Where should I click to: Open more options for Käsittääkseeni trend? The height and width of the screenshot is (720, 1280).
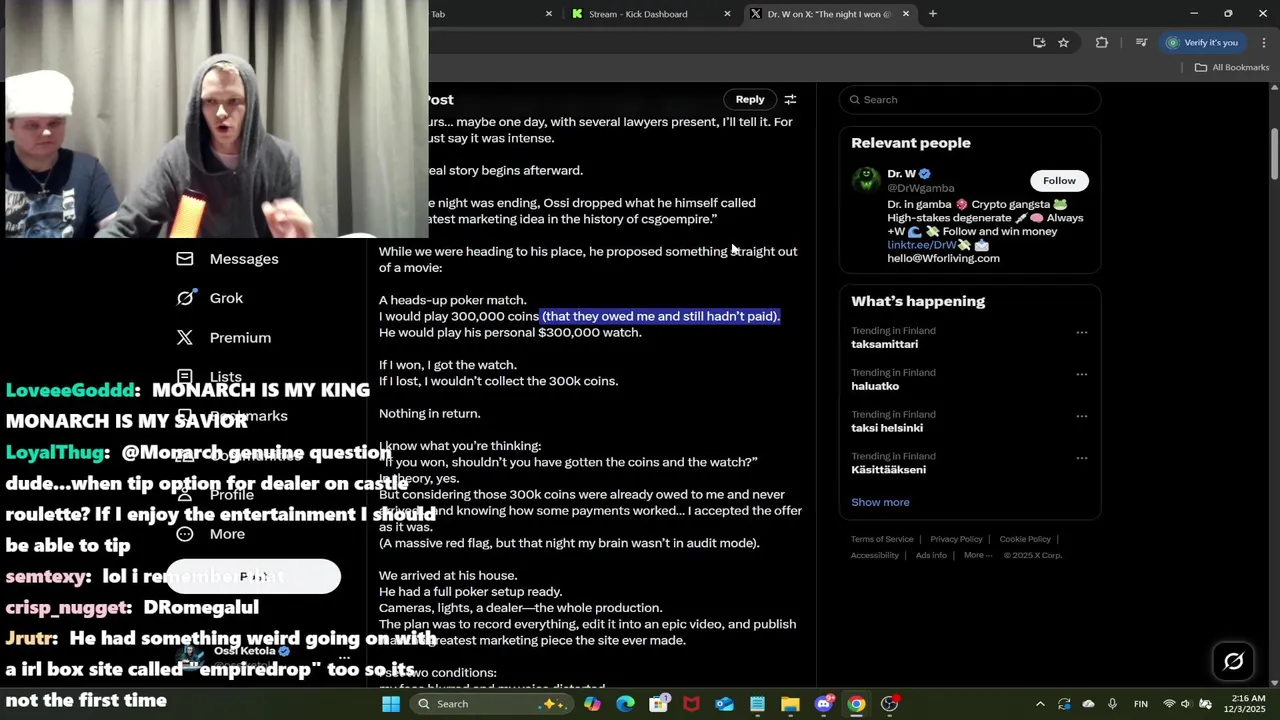point(1081,458)
